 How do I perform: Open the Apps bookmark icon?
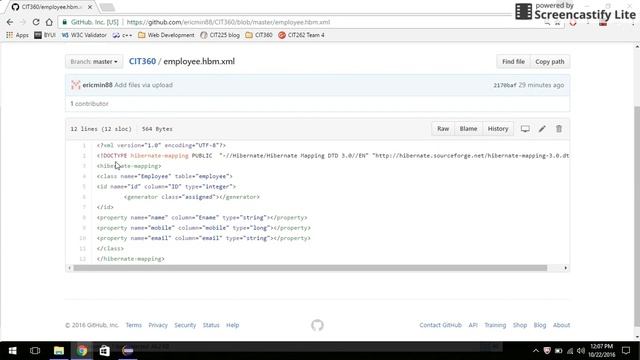[18, 35]
